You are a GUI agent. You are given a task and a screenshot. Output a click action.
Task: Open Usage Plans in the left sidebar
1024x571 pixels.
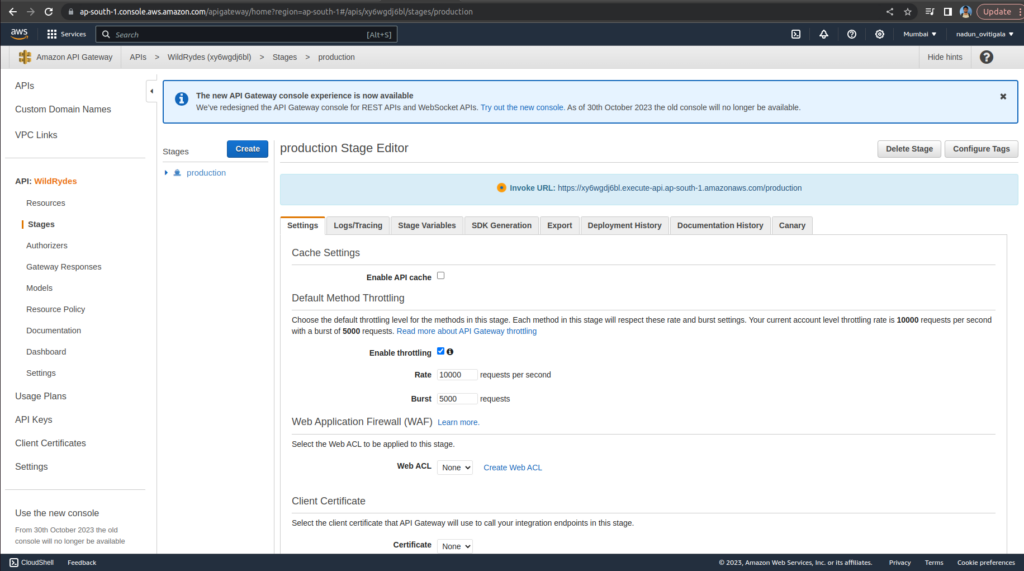coord(40,396)
